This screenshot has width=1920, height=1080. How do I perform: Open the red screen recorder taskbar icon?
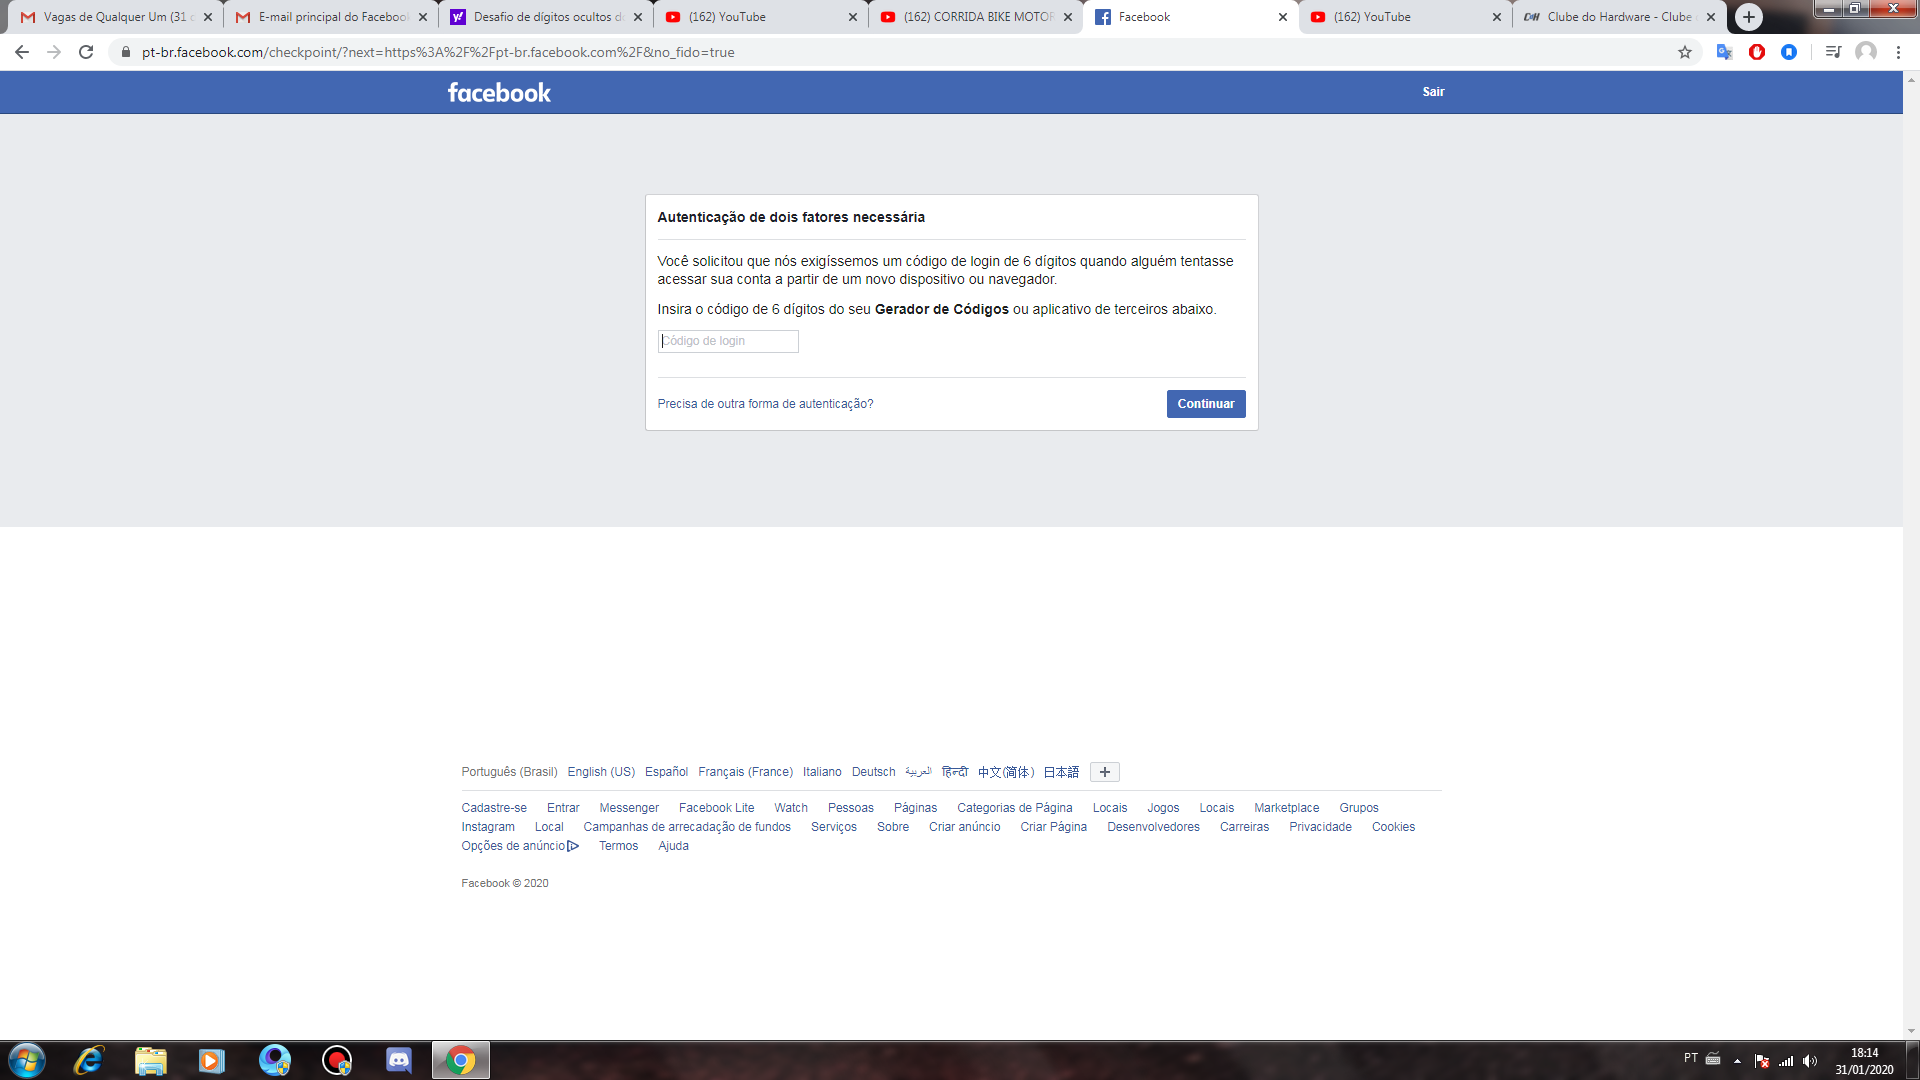tap(337, 1060)
